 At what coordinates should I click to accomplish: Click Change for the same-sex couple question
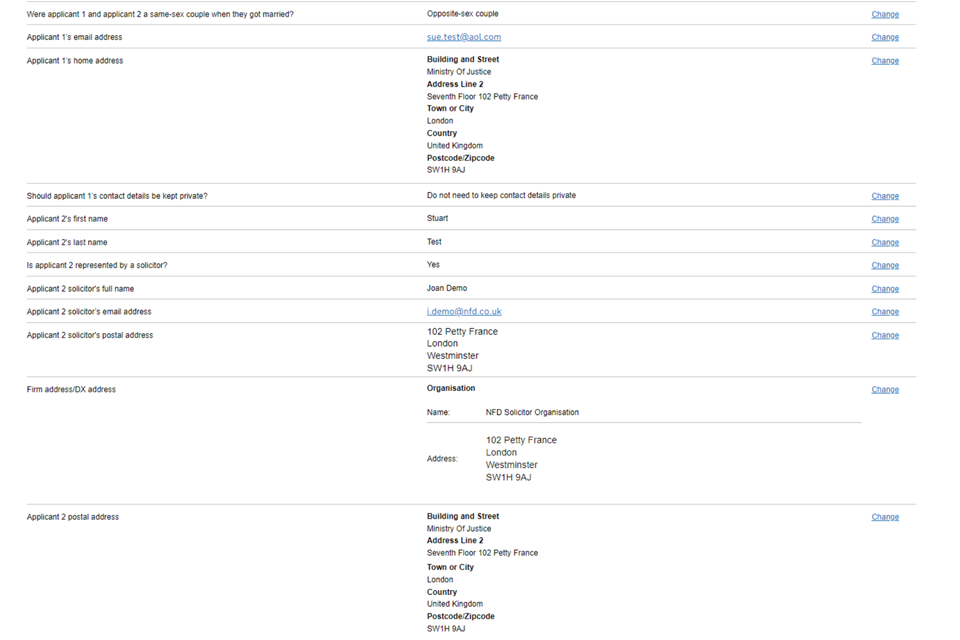coord(884,14)
